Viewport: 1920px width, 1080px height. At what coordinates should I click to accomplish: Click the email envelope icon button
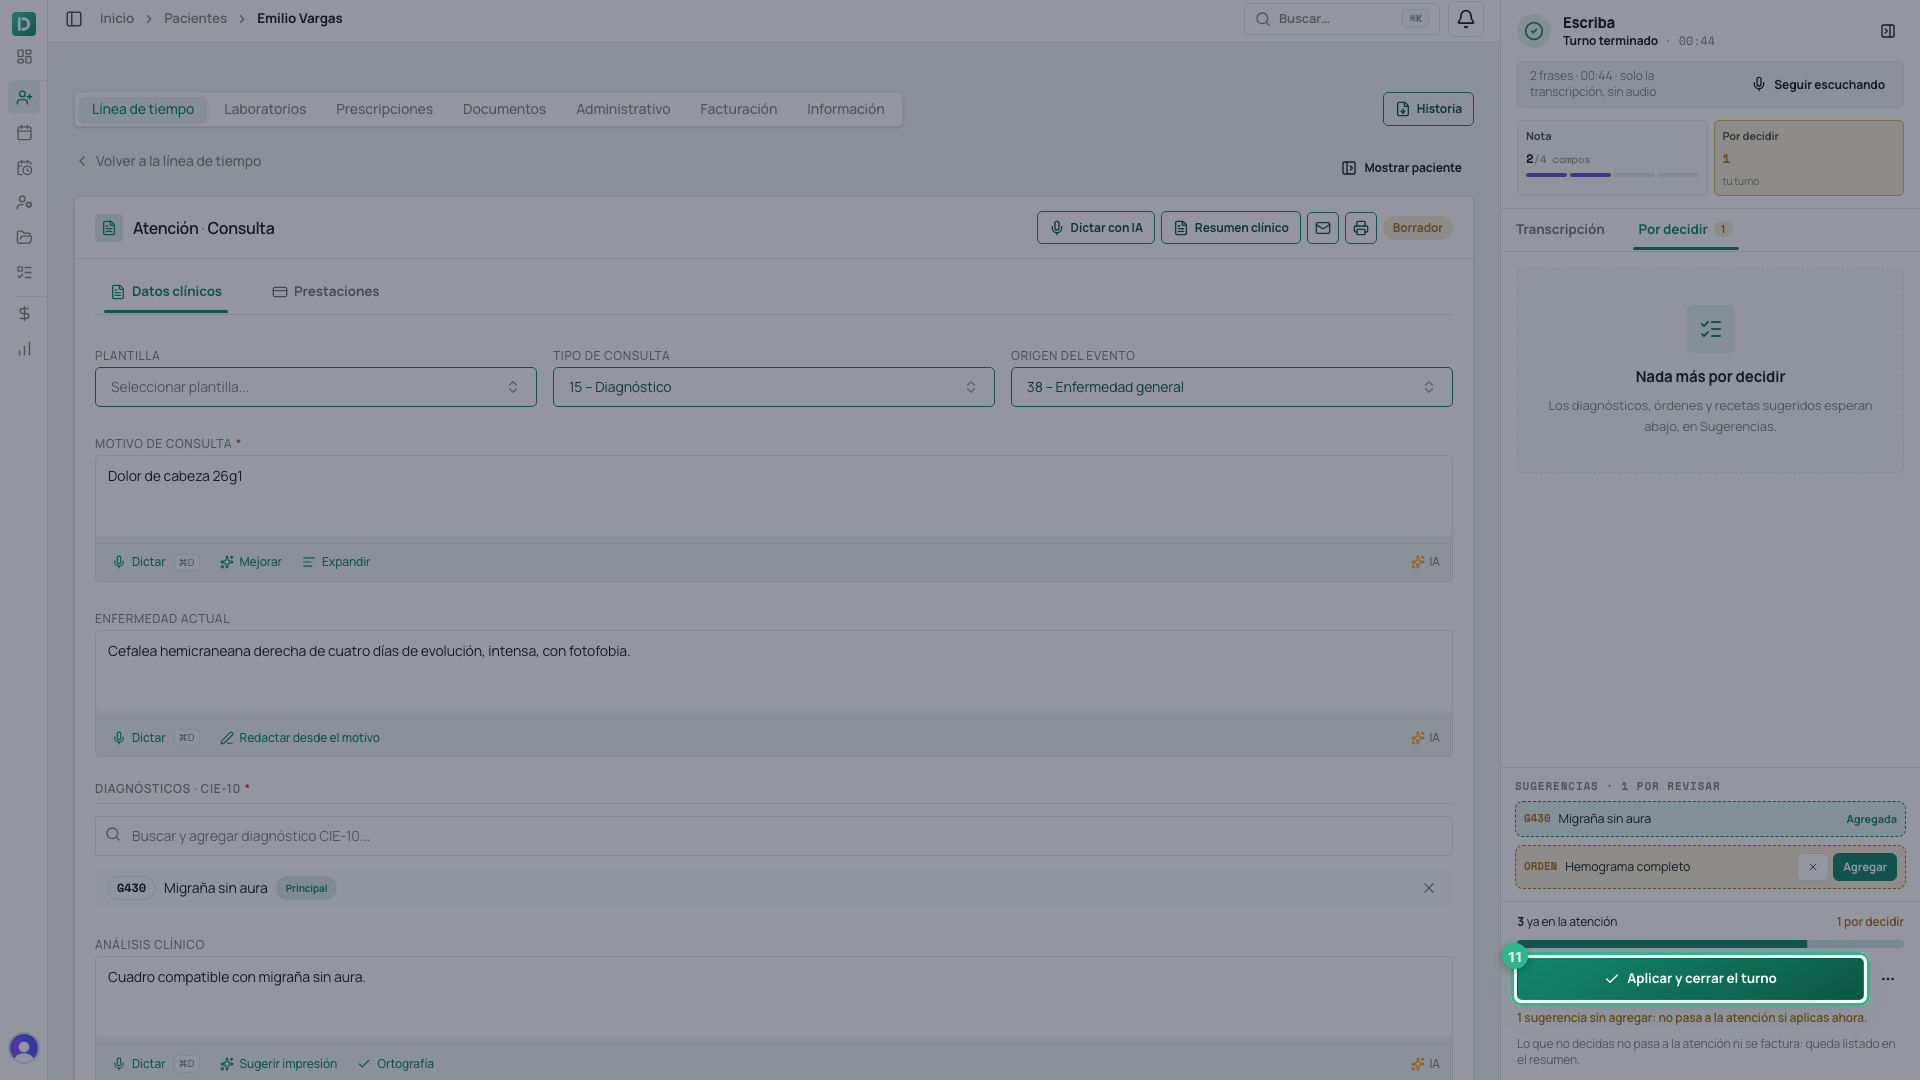[x=1323, y=228]
